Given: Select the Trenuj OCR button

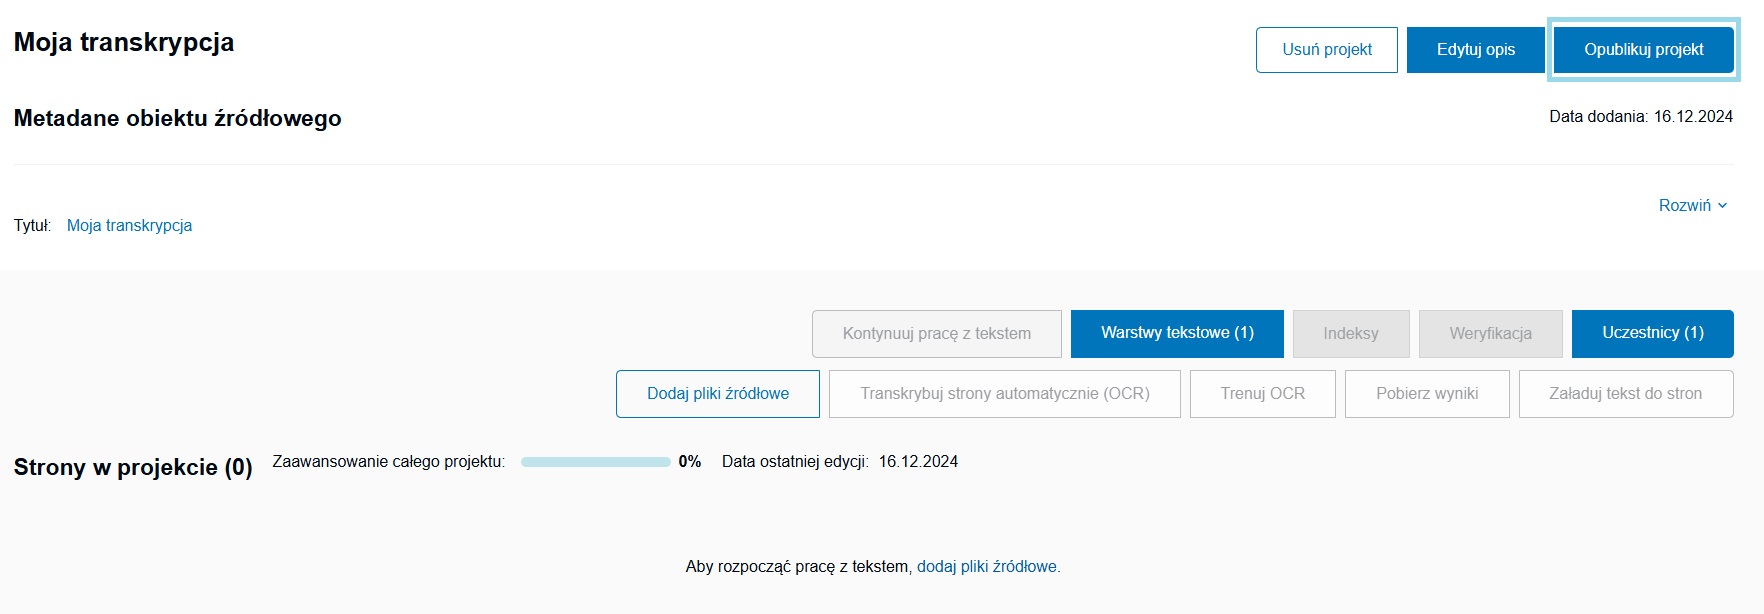Looking at the screenshot, I should click(1263, 394).
